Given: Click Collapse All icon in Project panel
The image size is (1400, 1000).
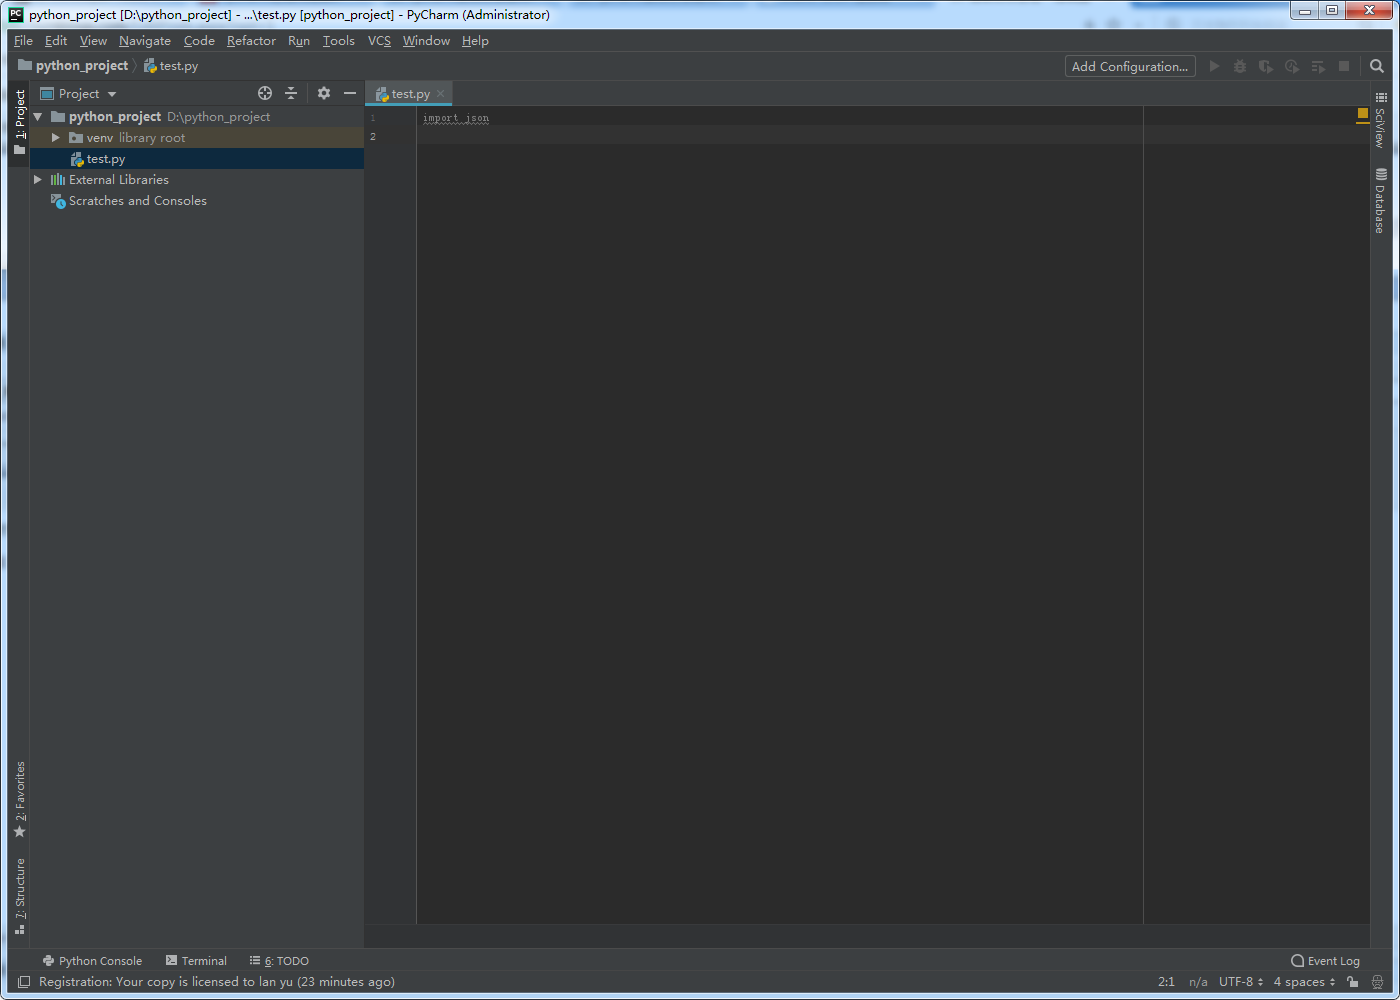Looking at the screenshot, I should pyautogui.click(x=291, y=93).
